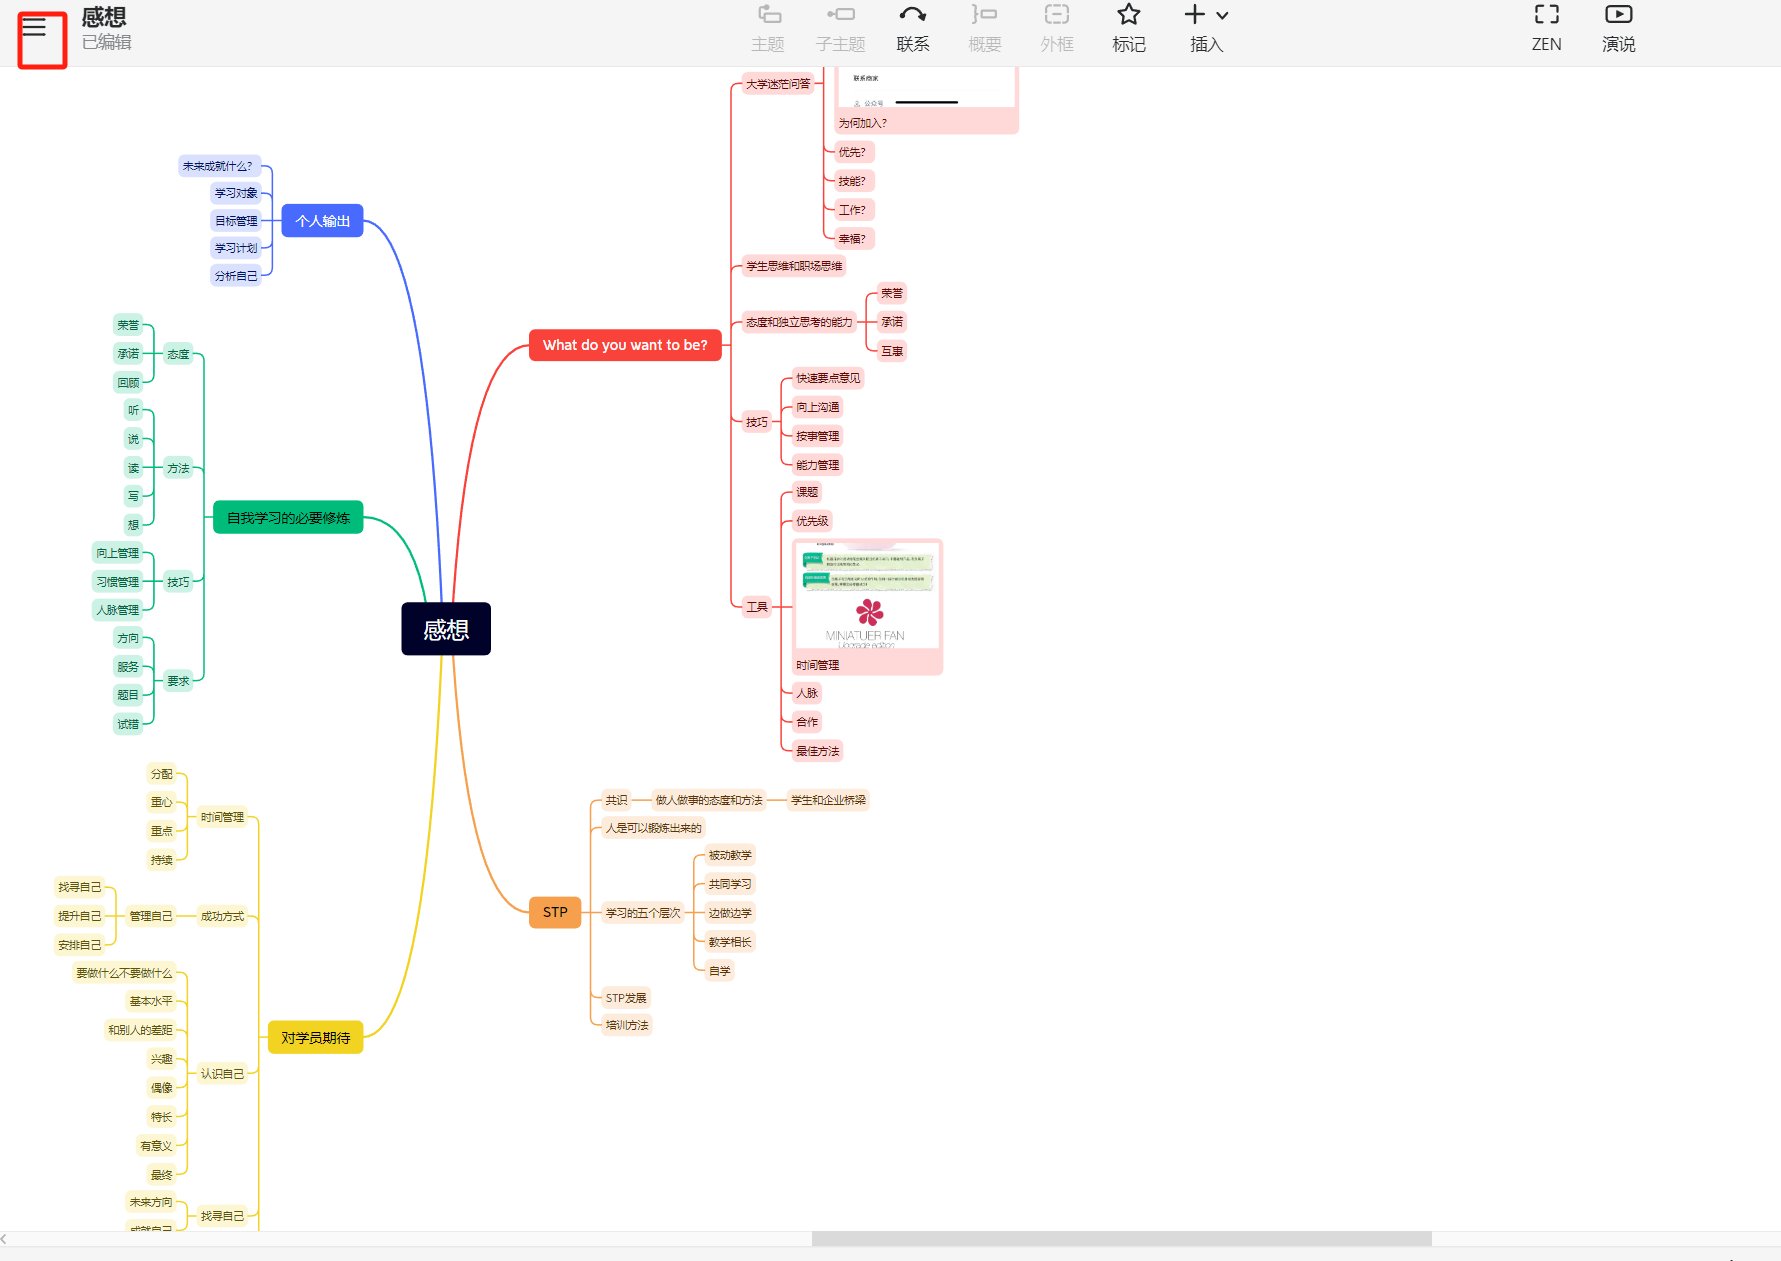Select the 向上沟通 subtopic
1781x1261 pixels.
(818, 407)
